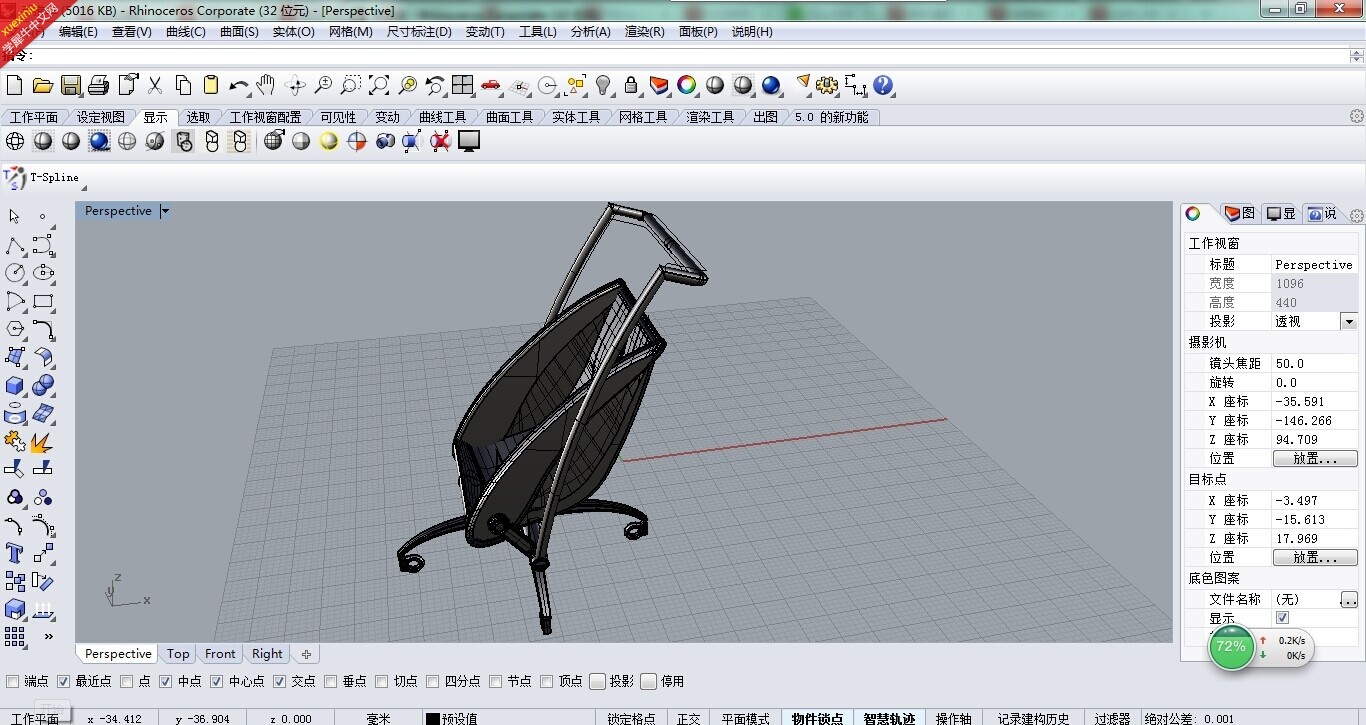Select the Circle tool
The height and width of the screenshot is (725, 1366).
pyautogui.click(x=14, y=272)
